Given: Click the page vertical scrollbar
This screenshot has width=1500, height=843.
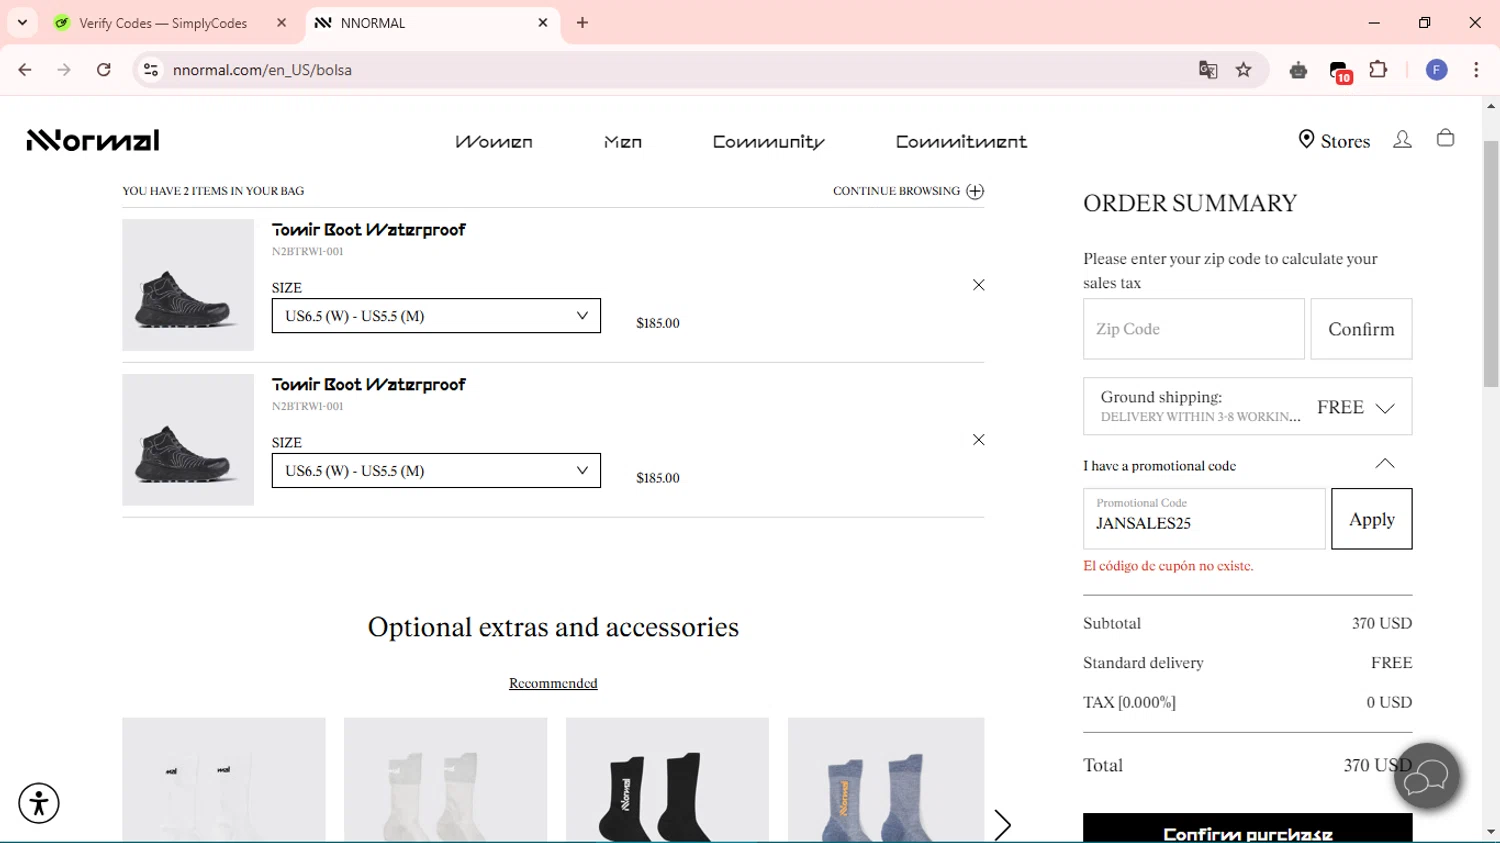Looking at the screenshot, I should click(x=1491, y=264).
